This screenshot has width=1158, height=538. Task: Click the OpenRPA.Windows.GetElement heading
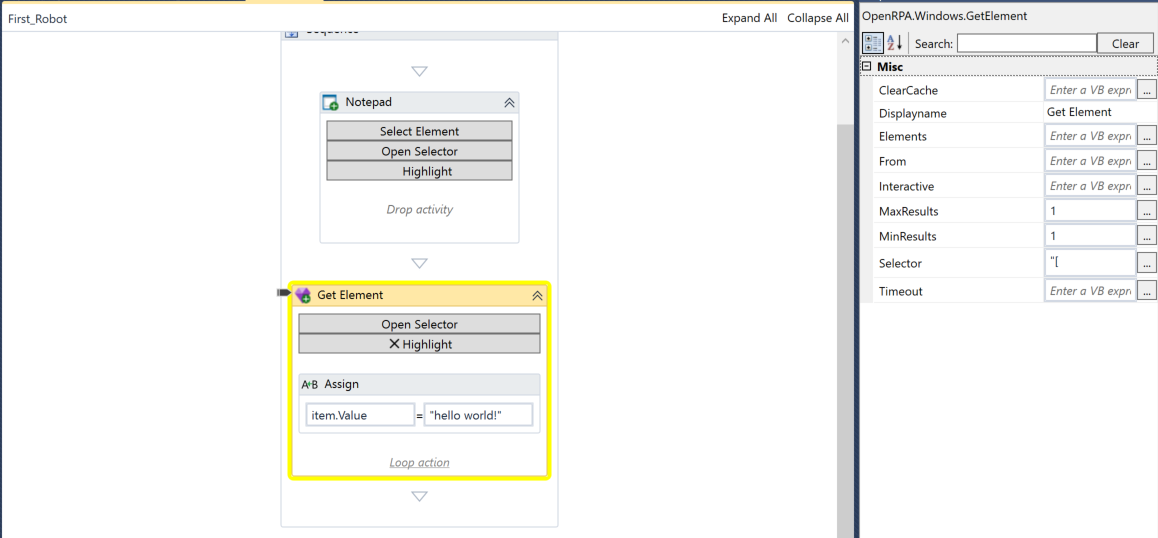945,16
